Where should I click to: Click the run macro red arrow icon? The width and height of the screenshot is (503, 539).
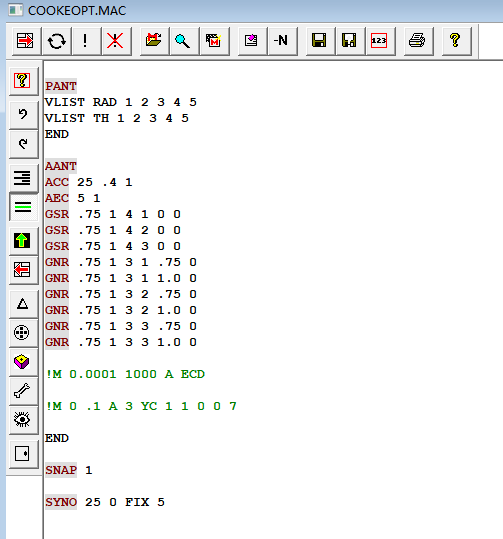pyautogui.click(x=26, y=41)
